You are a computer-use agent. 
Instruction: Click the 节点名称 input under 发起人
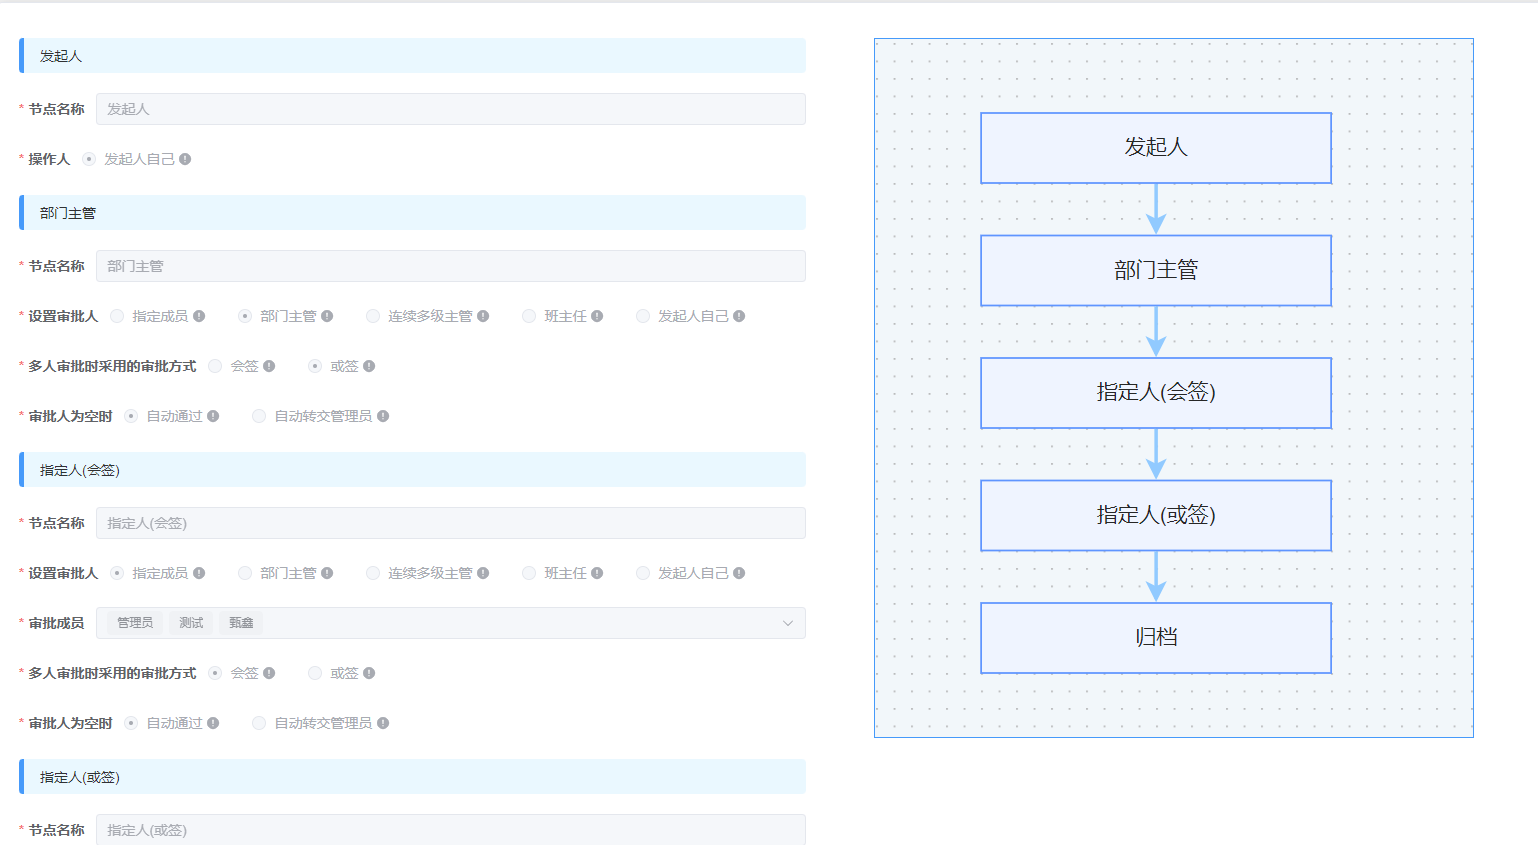450,108
